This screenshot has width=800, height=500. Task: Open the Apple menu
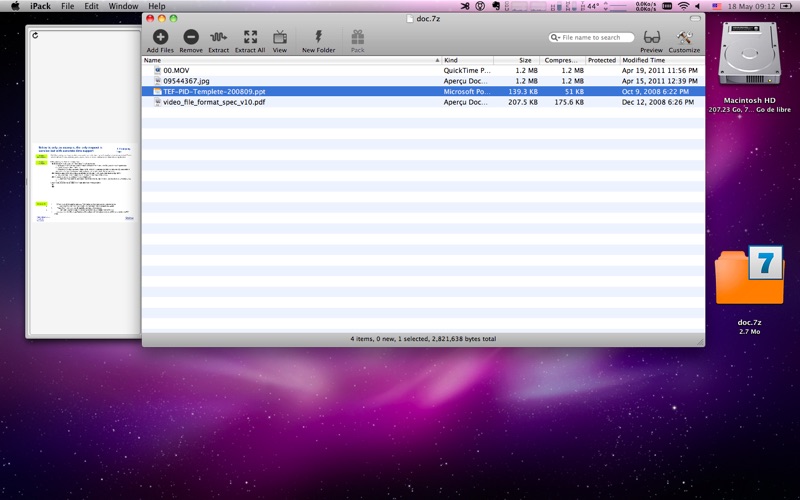point(15,6)
